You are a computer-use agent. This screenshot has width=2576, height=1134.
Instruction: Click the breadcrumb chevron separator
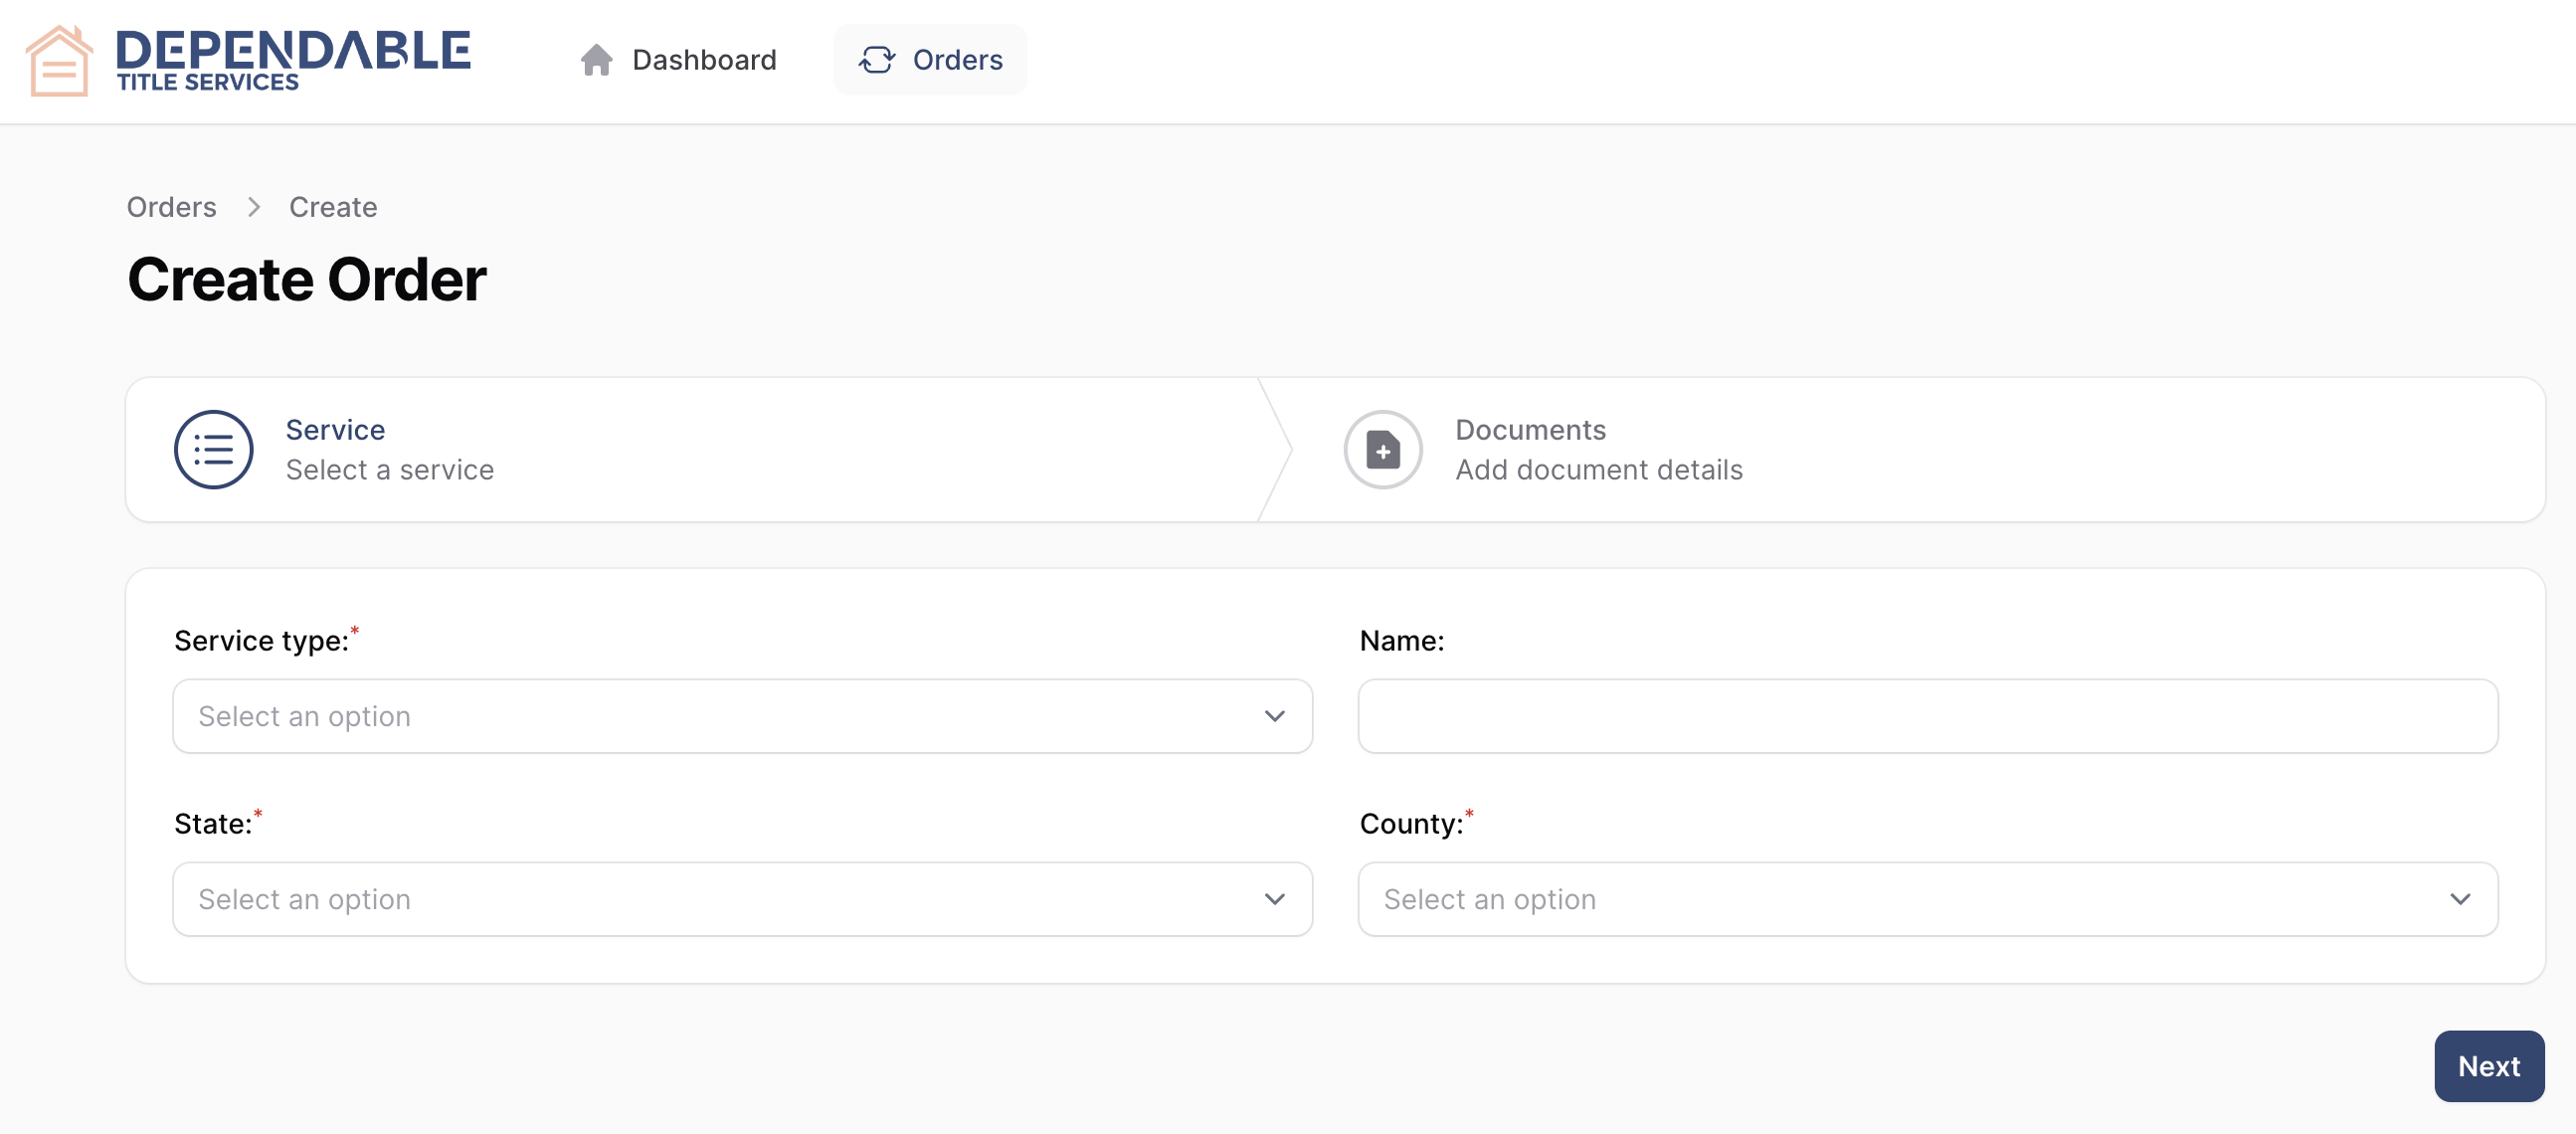pos(254,207)
